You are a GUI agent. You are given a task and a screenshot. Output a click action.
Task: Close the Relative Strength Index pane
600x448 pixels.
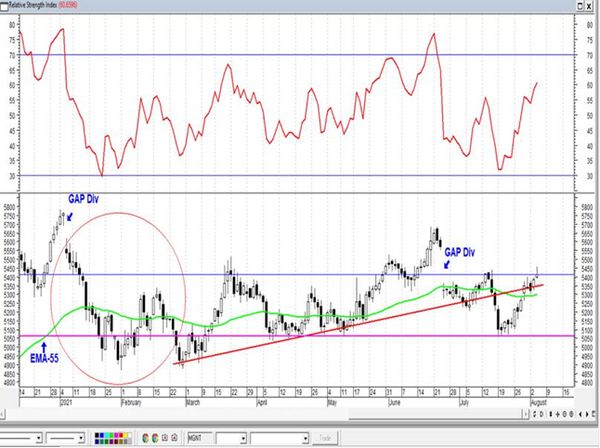tap(590, 6)
